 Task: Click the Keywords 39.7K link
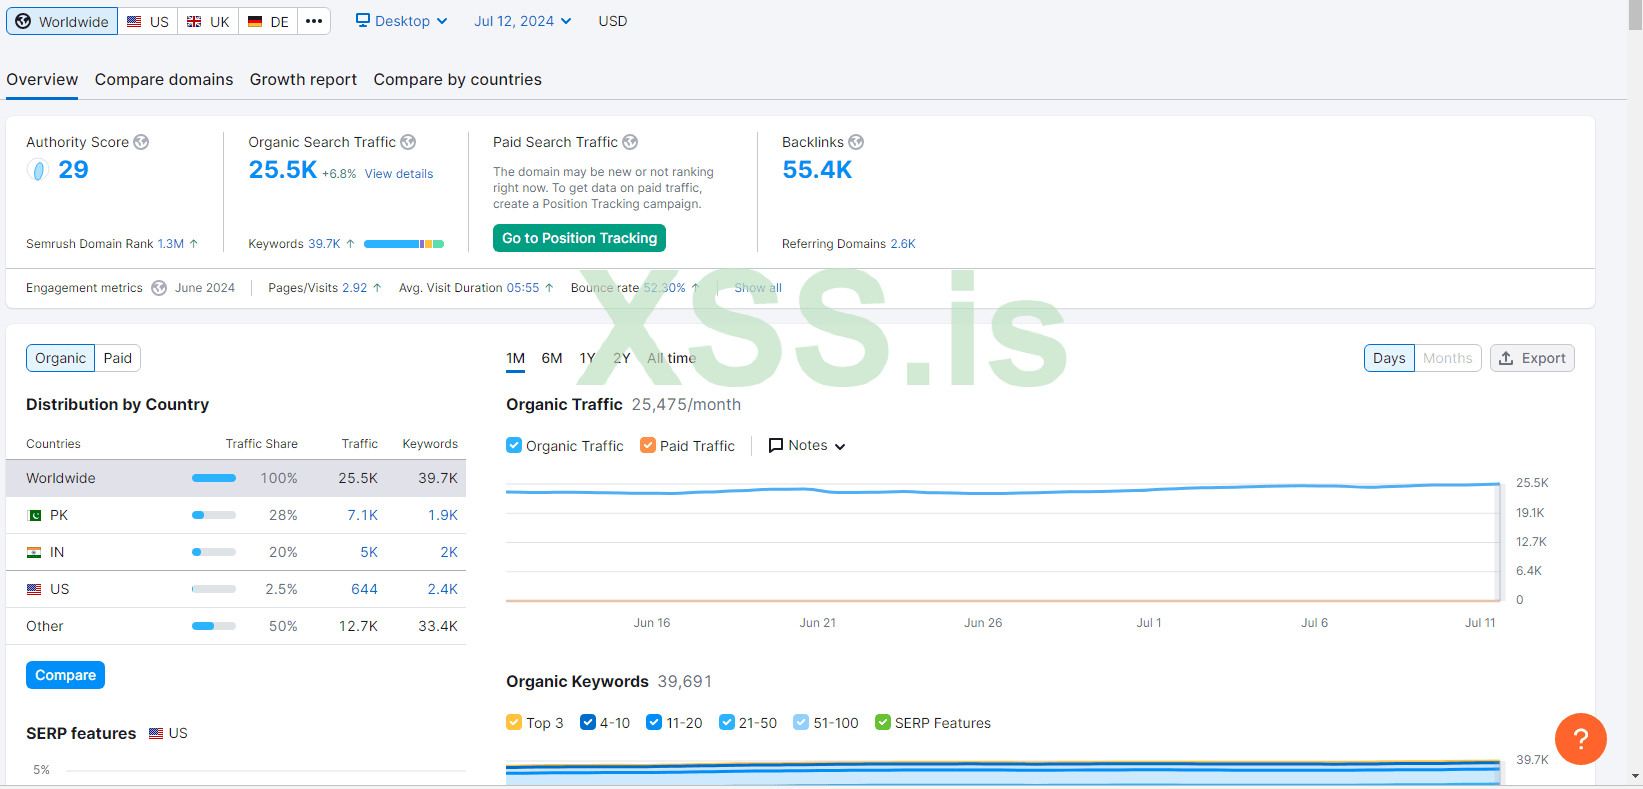pos(325,244)
